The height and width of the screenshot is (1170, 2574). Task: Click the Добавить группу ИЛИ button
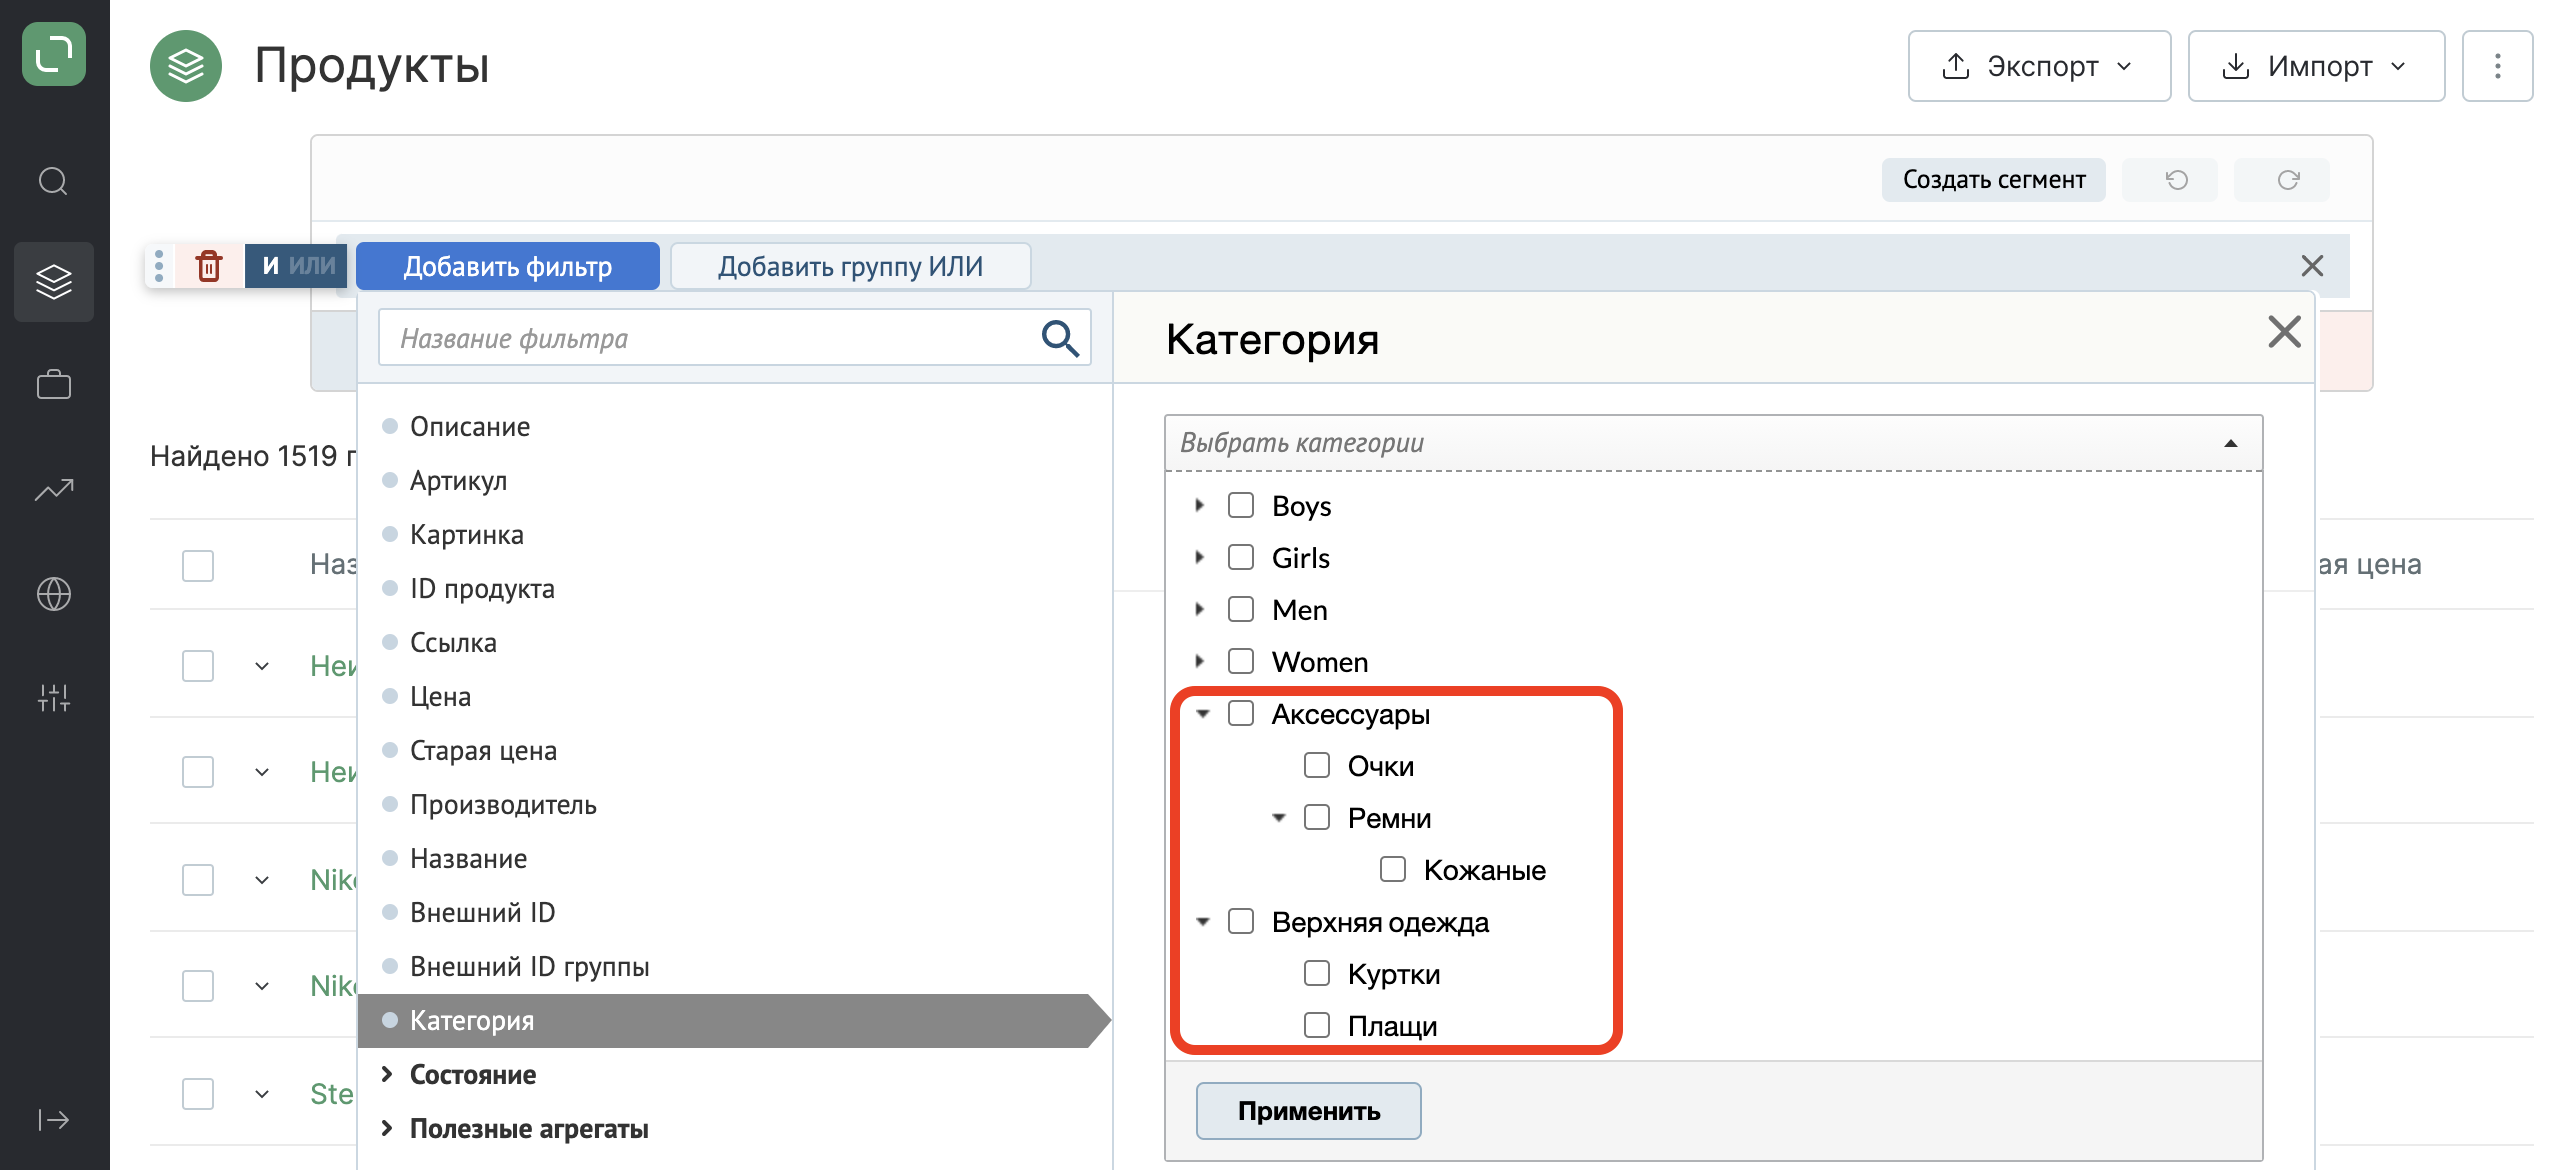pos(850,266)
